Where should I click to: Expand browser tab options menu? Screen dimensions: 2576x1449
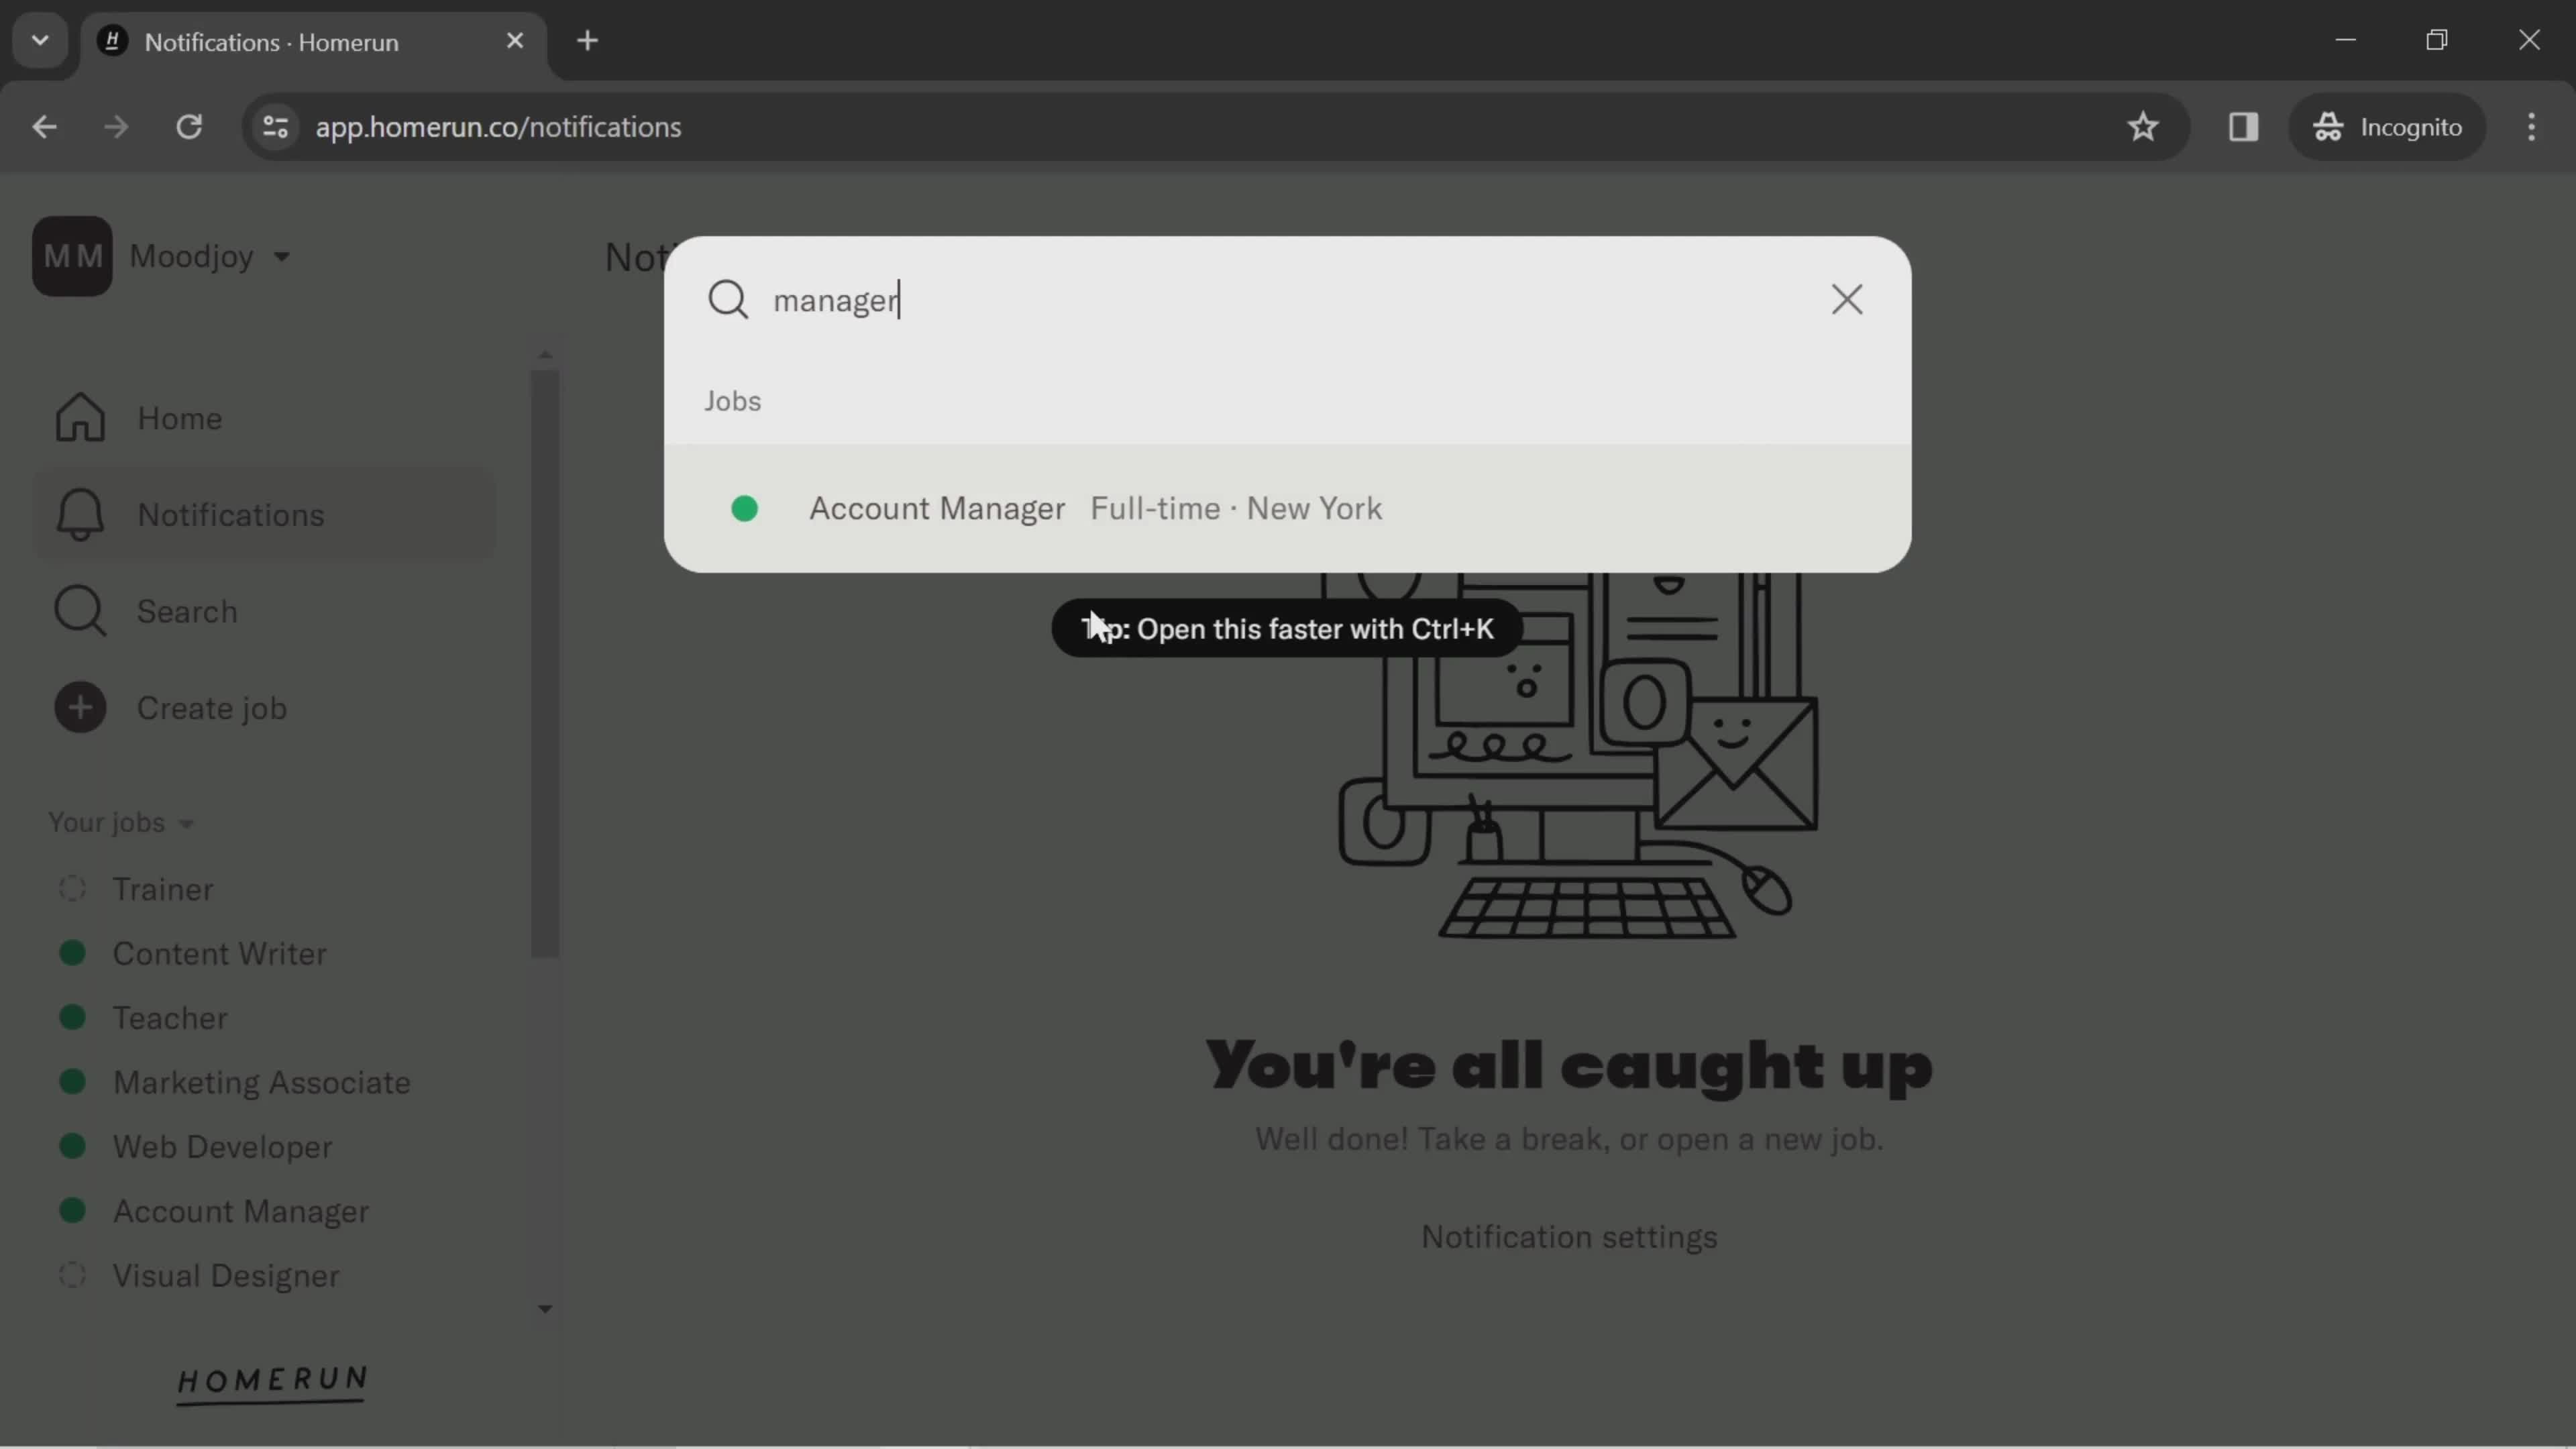(39, 41)
